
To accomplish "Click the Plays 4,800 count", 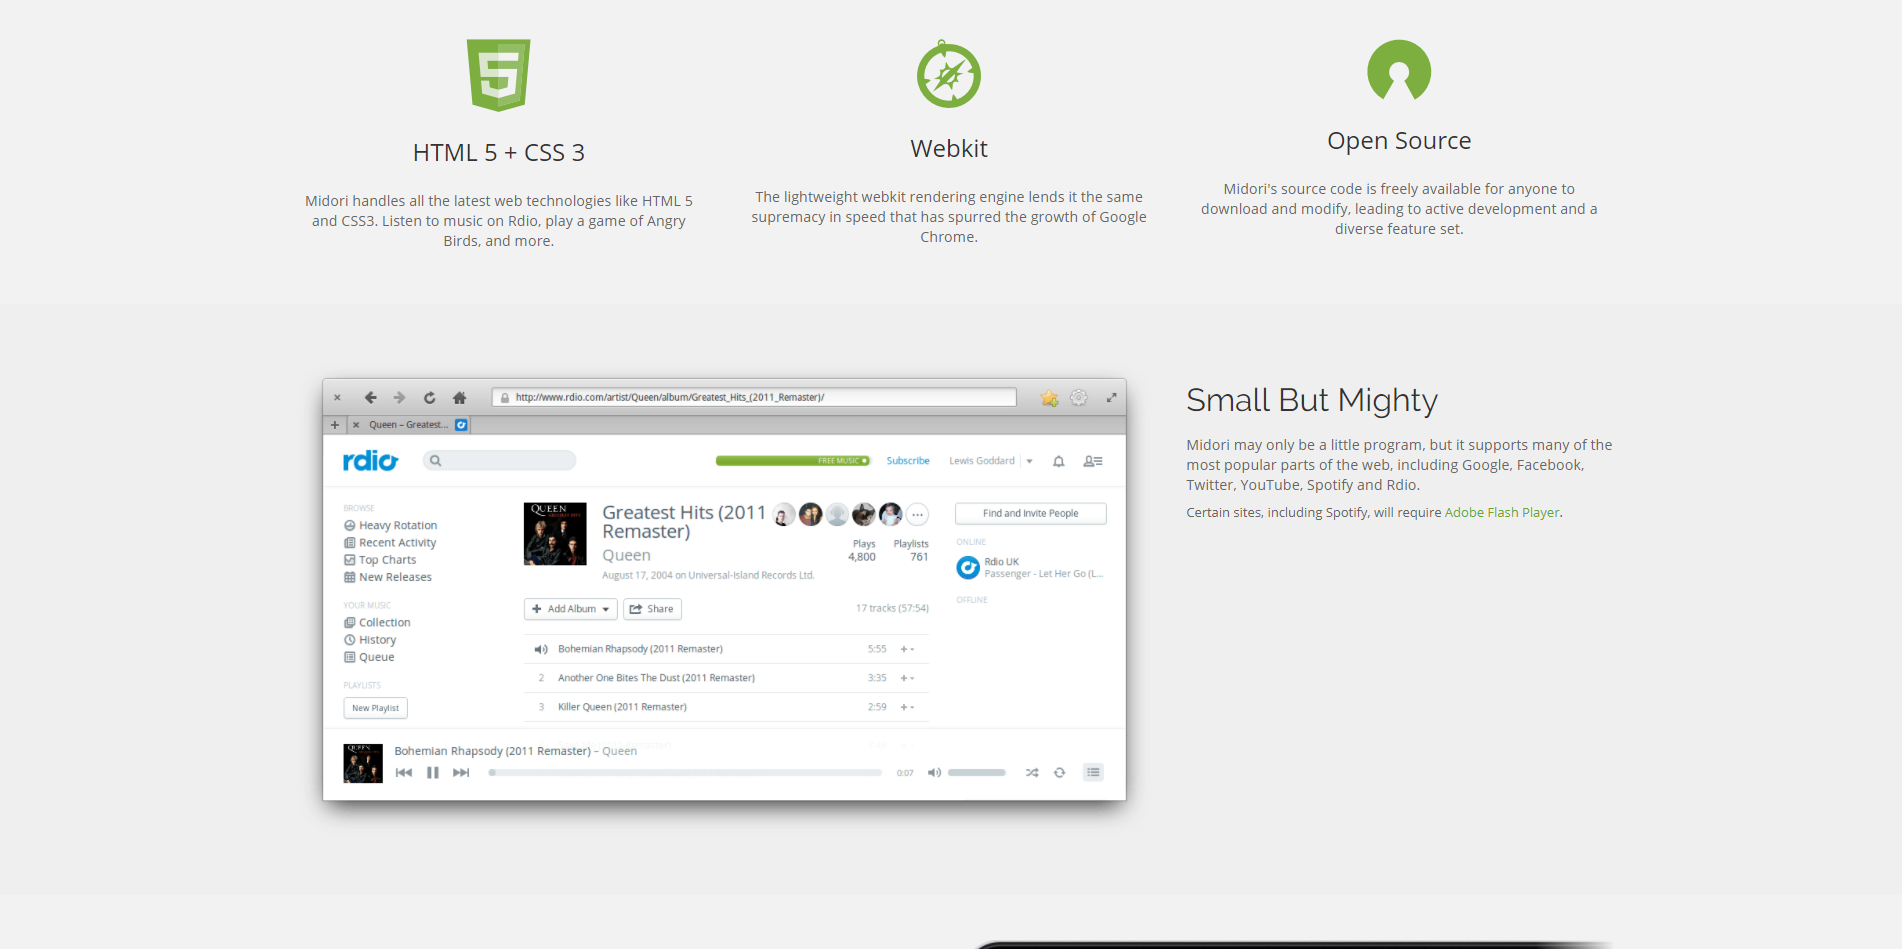I will coord(862,551).
